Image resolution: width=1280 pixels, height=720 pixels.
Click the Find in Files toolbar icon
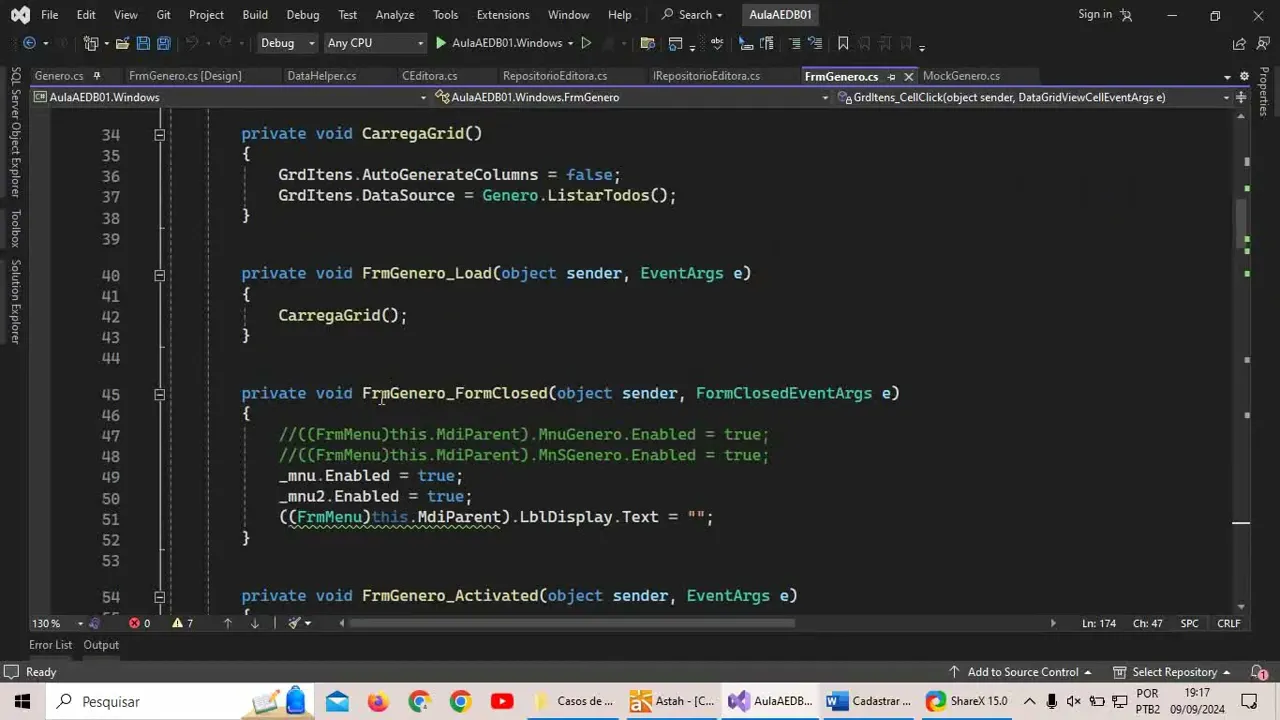click(x=647, y=43)
